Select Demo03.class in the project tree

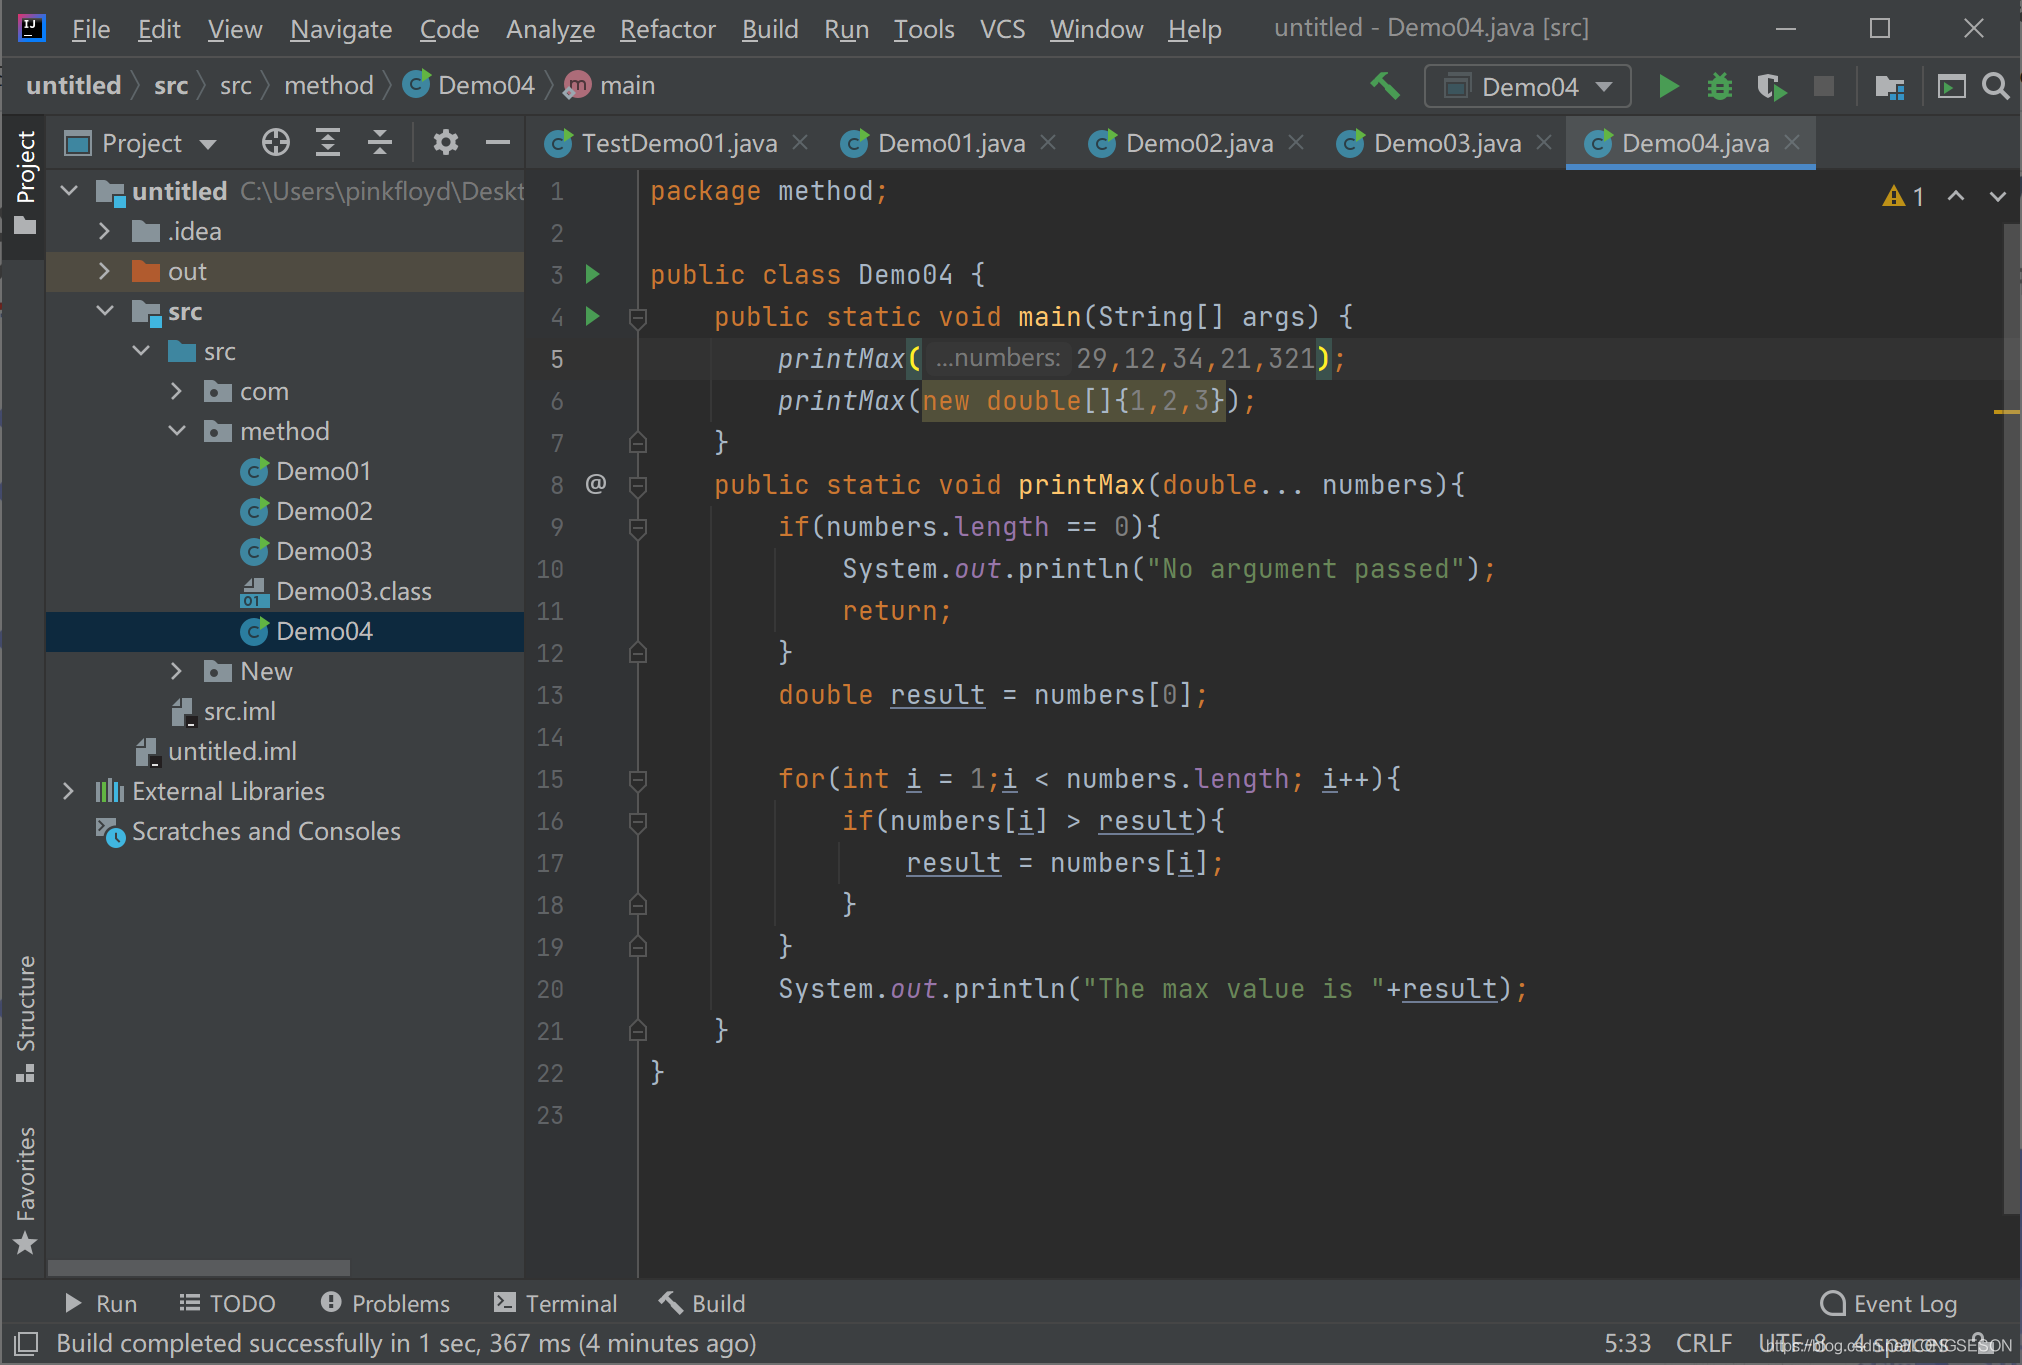(336, 591)
